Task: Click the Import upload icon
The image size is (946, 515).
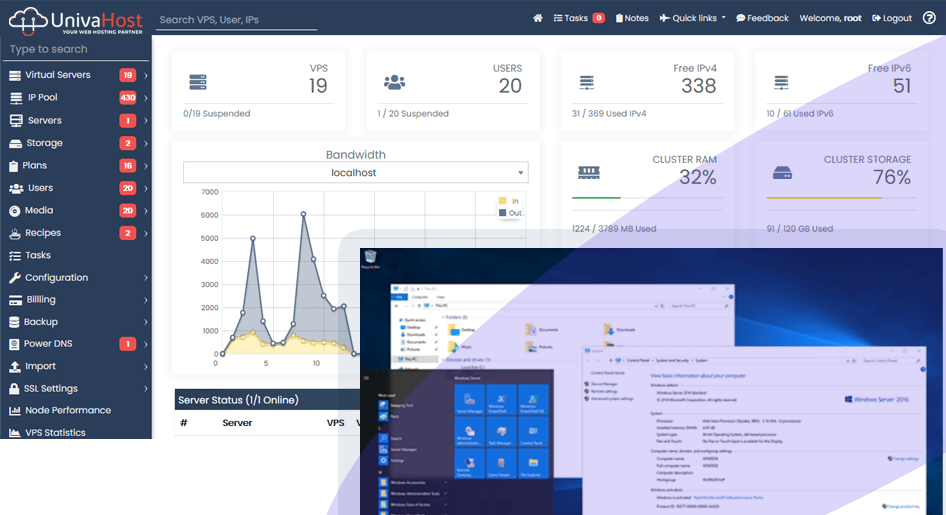Action: 15,367
